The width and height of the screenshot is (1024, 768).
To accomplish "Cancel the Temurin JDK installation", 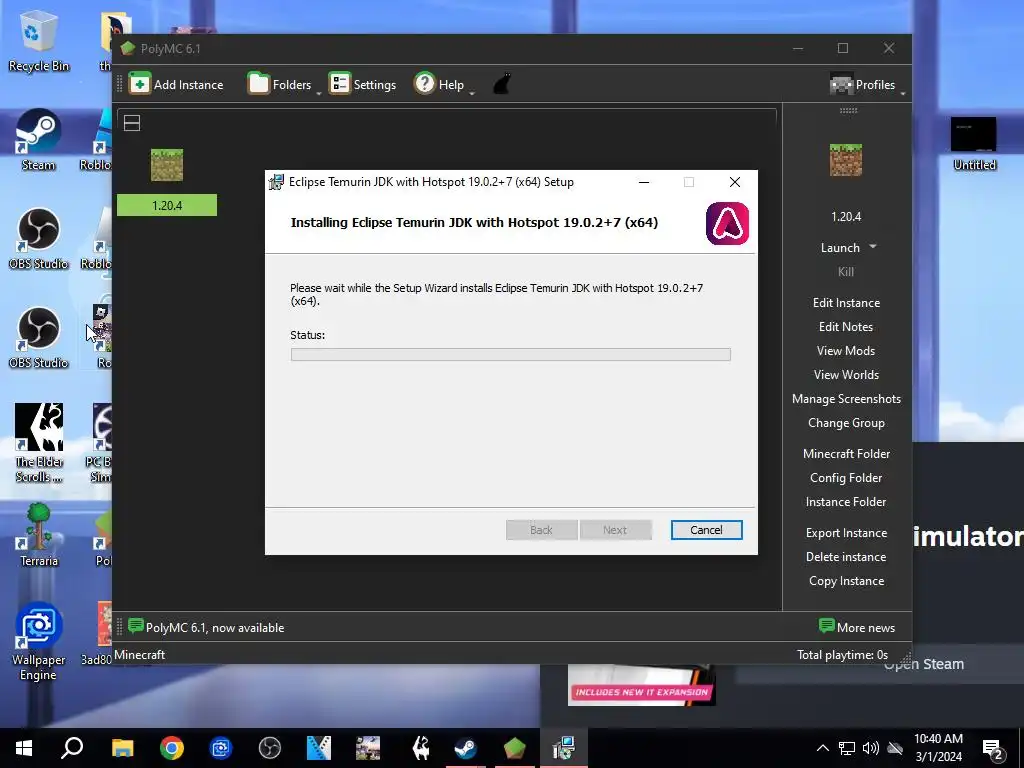I will point(706,530).
